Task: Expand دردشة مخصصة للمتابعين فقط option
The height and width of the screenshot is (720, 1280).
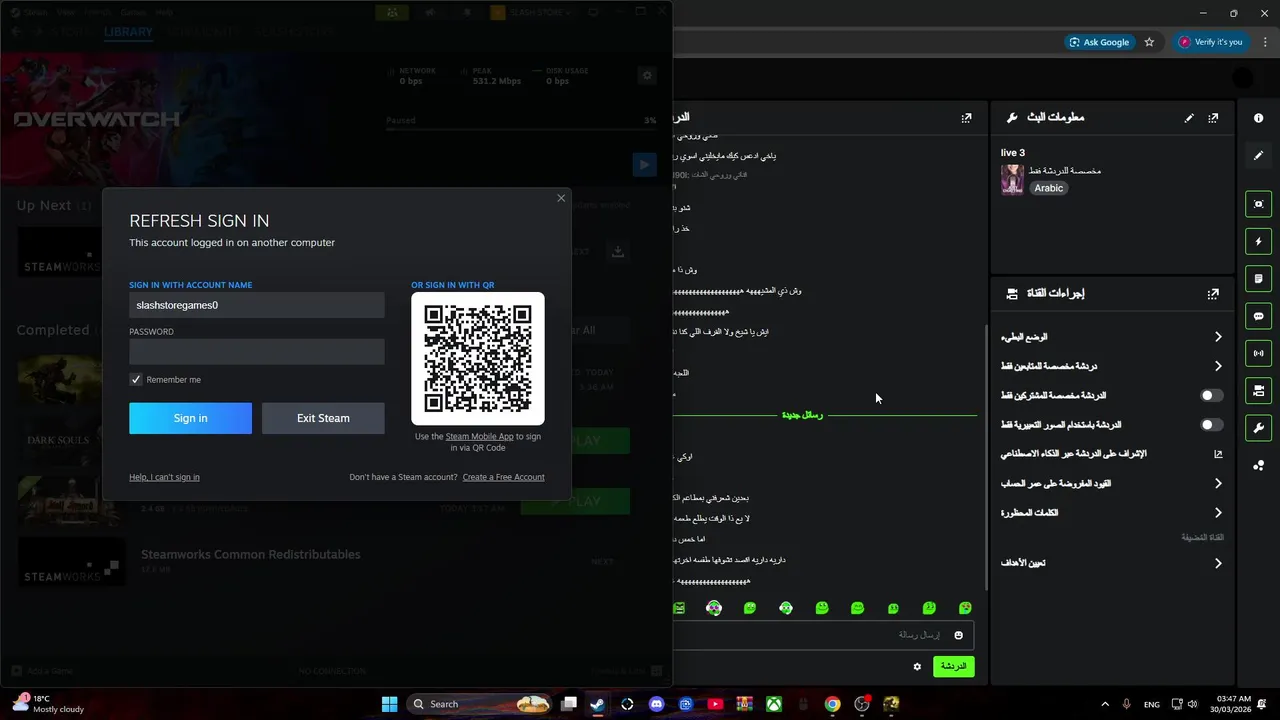Action: click(1112, 366)
